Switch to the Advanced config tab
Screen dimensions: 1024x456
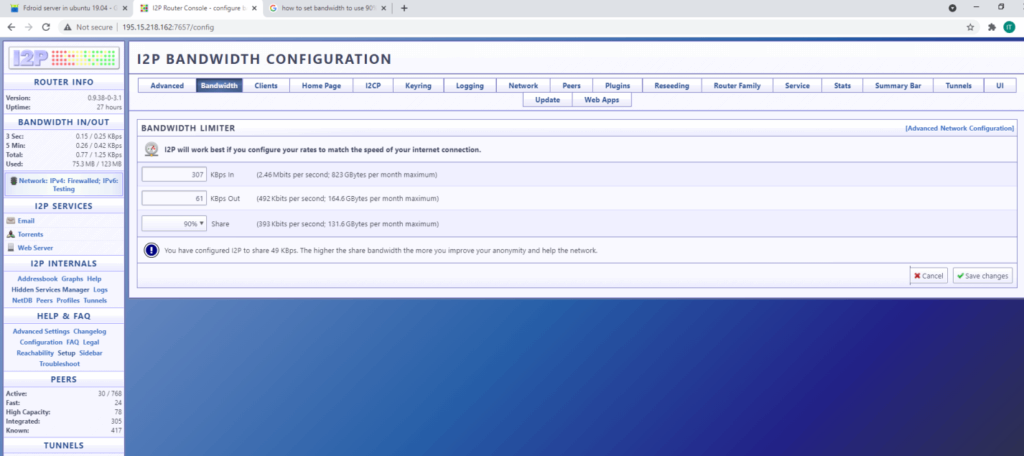167,86
